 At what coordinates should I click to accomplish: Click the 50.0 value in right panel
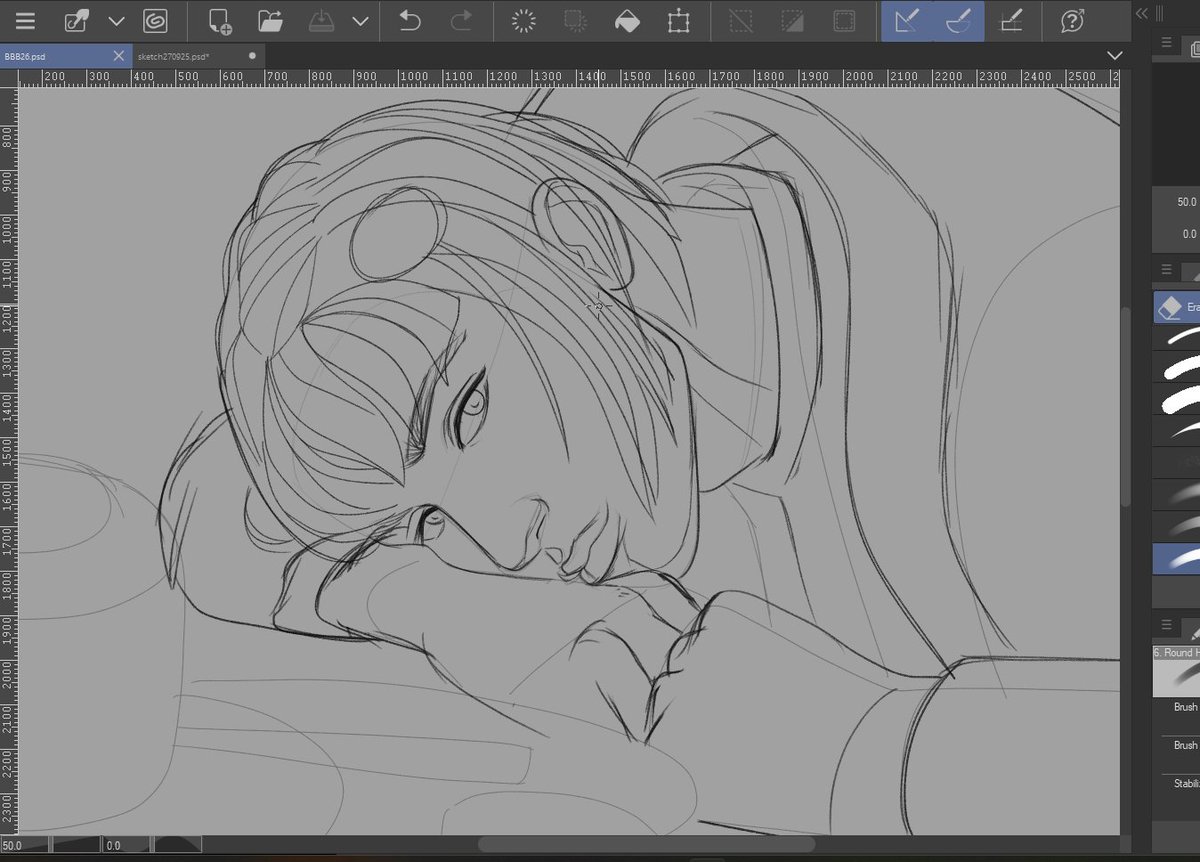click(1187, 202)
